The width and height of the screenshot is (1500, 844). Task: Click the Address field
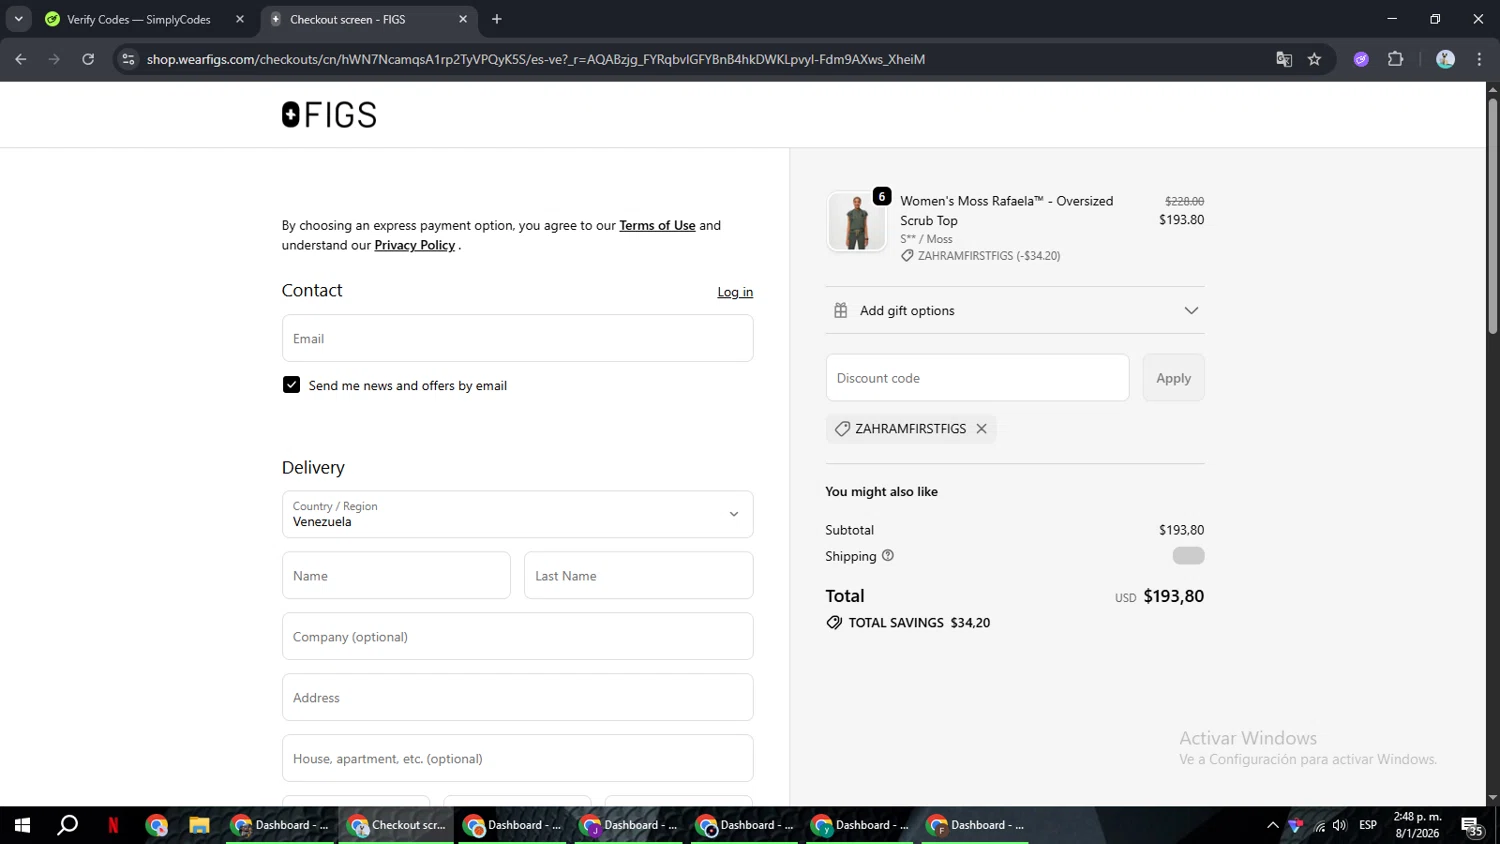pyautogui.click(x=517, y=697)
